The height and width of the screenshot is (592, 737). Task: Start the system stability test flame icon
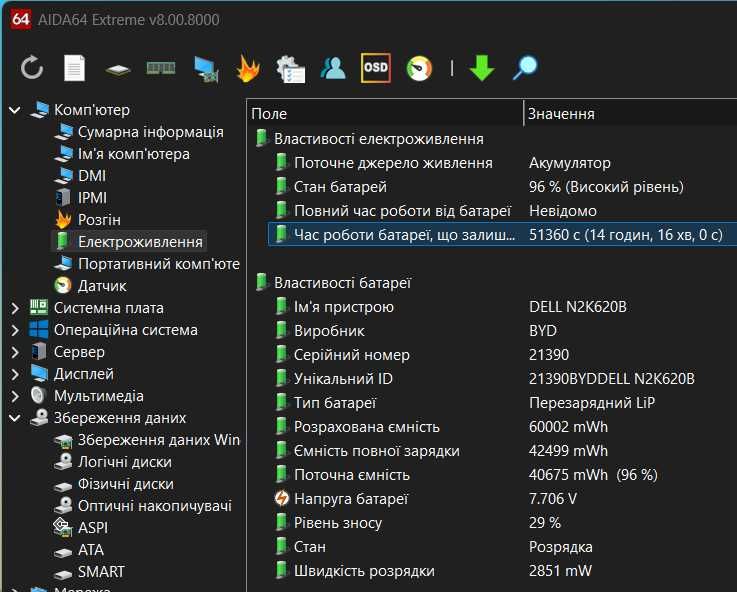(248, 69)
